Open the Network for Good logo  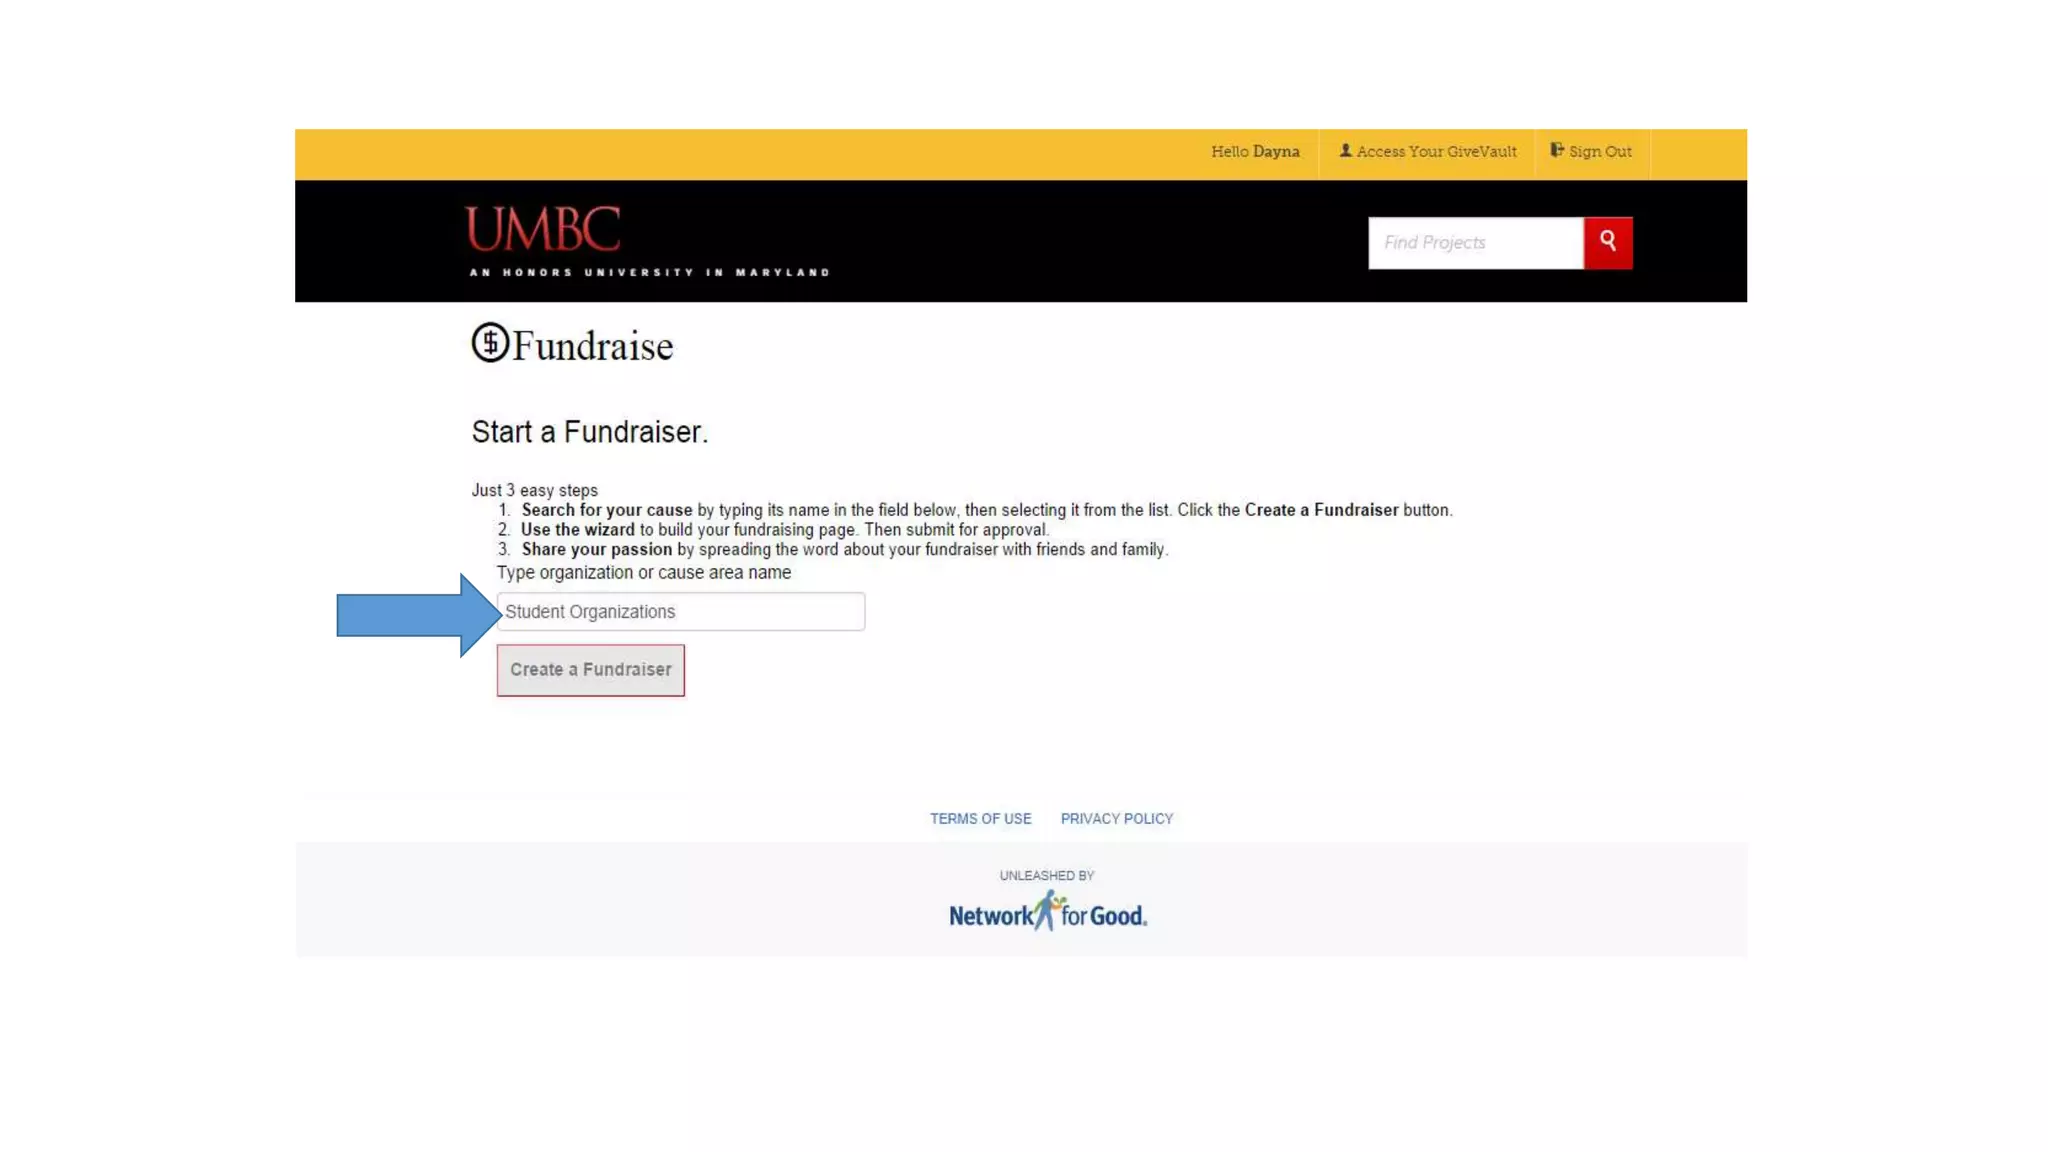[x=1047, y=912]
